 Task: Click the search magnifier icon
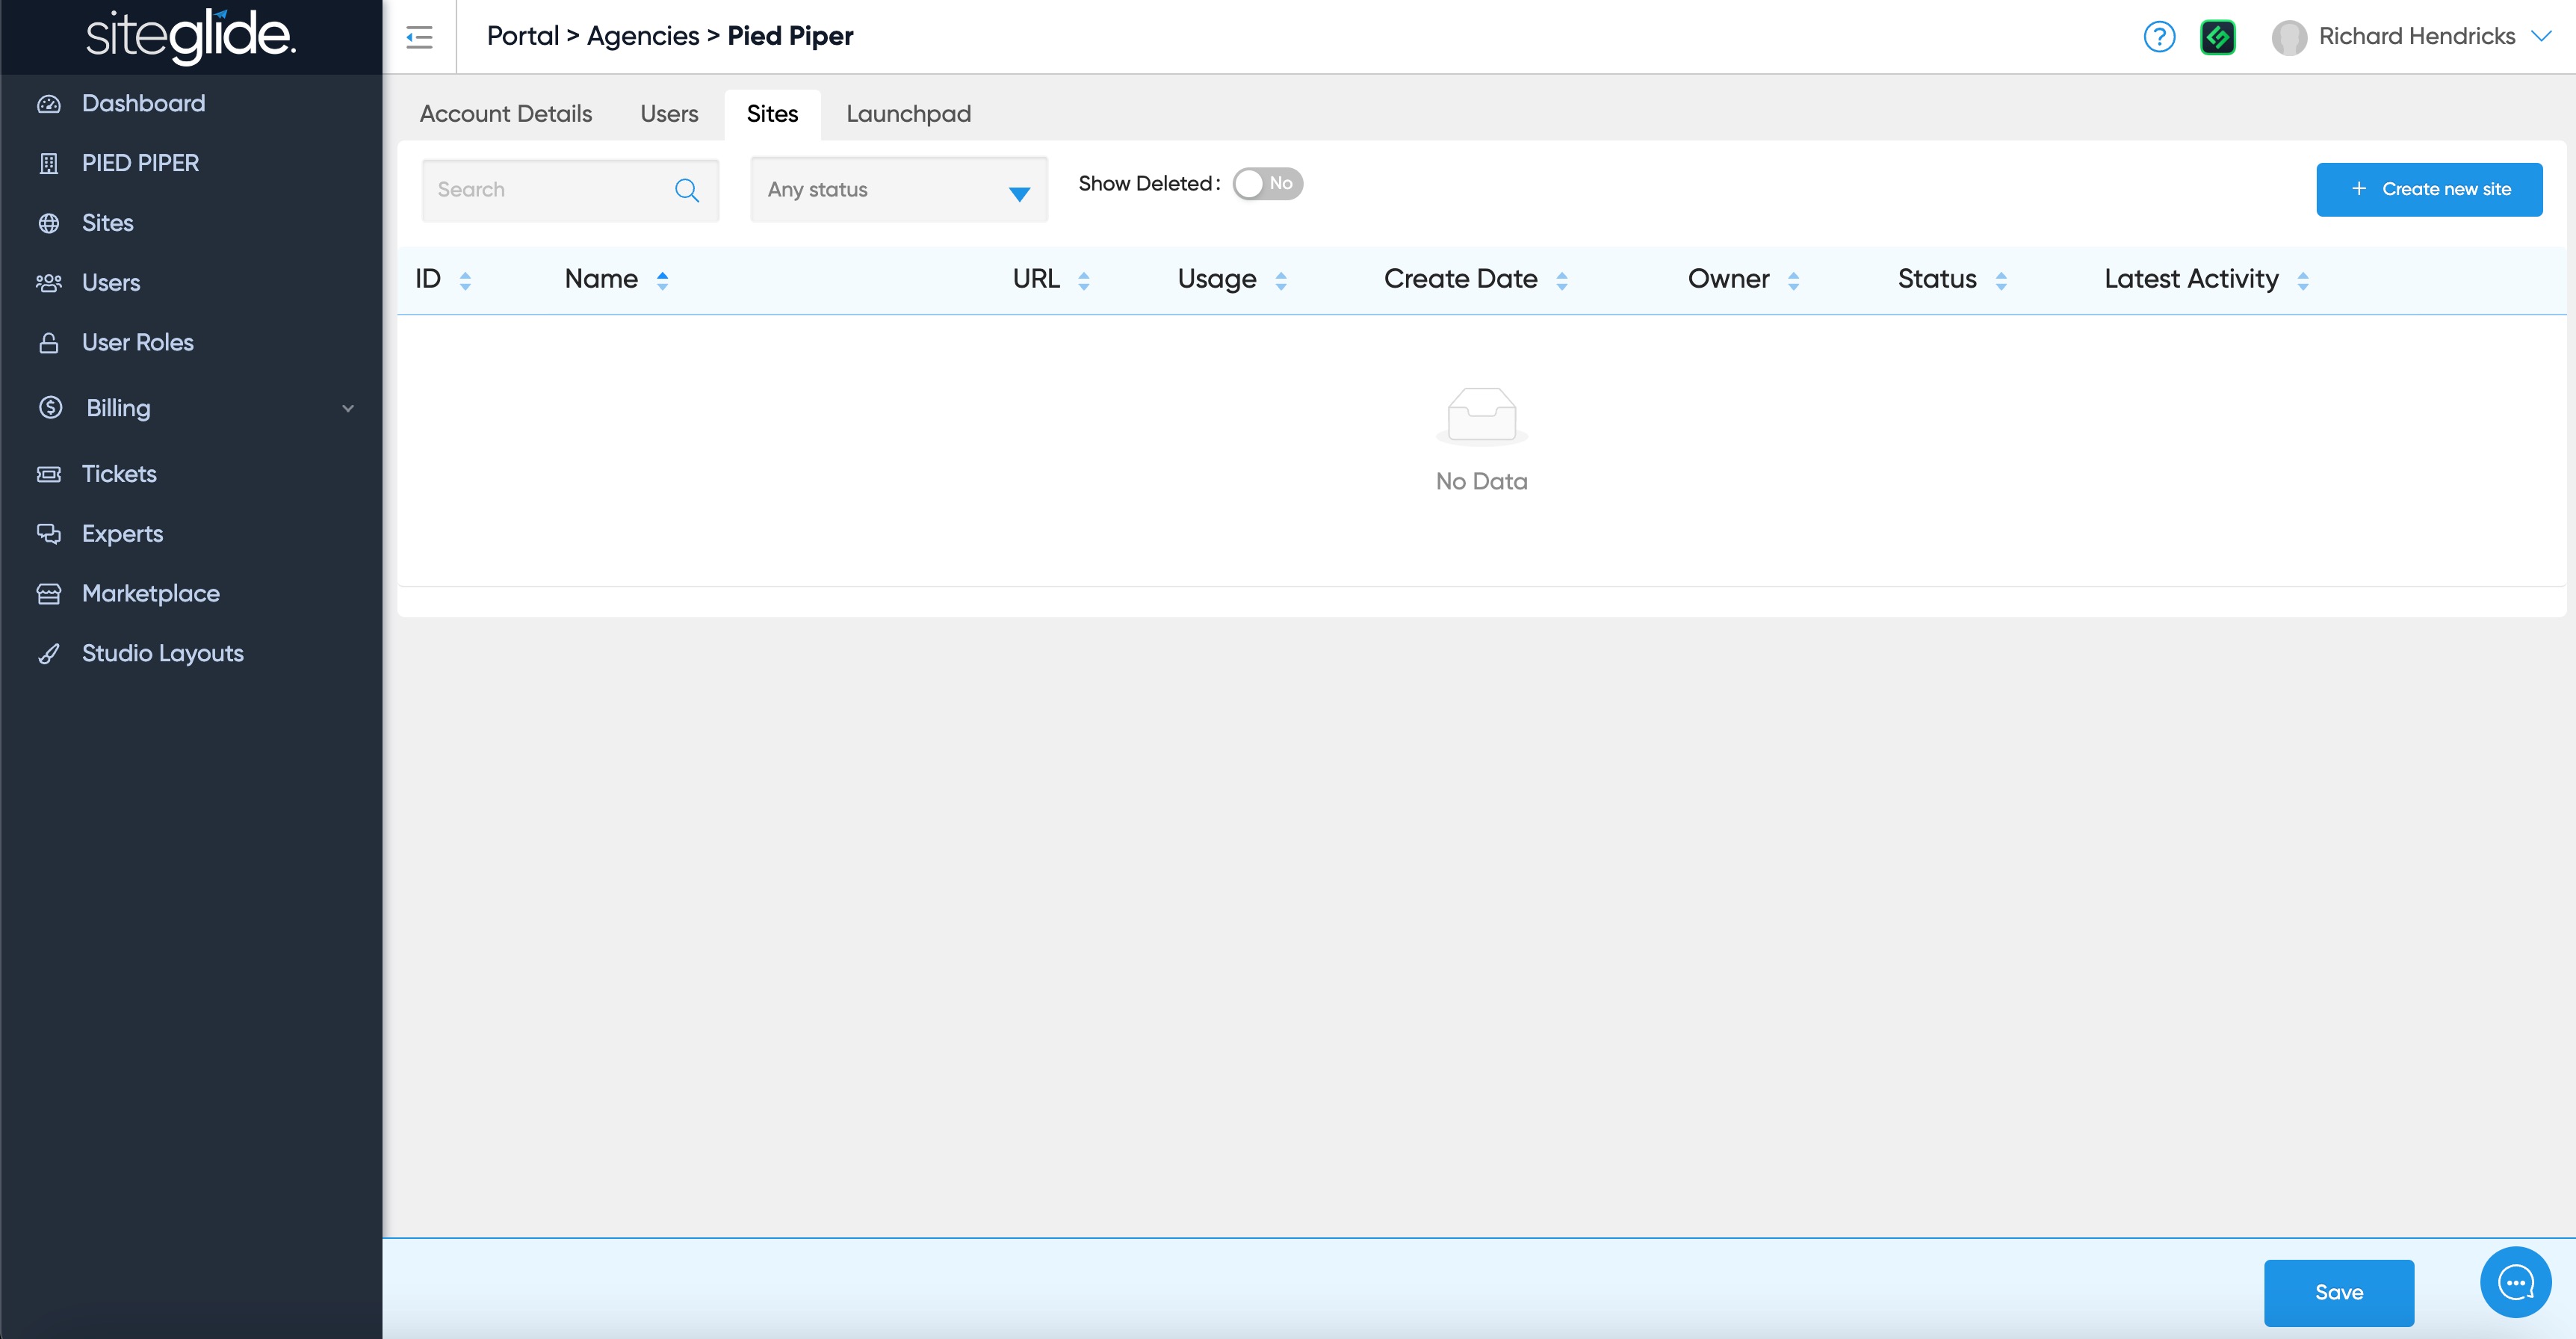687,190
